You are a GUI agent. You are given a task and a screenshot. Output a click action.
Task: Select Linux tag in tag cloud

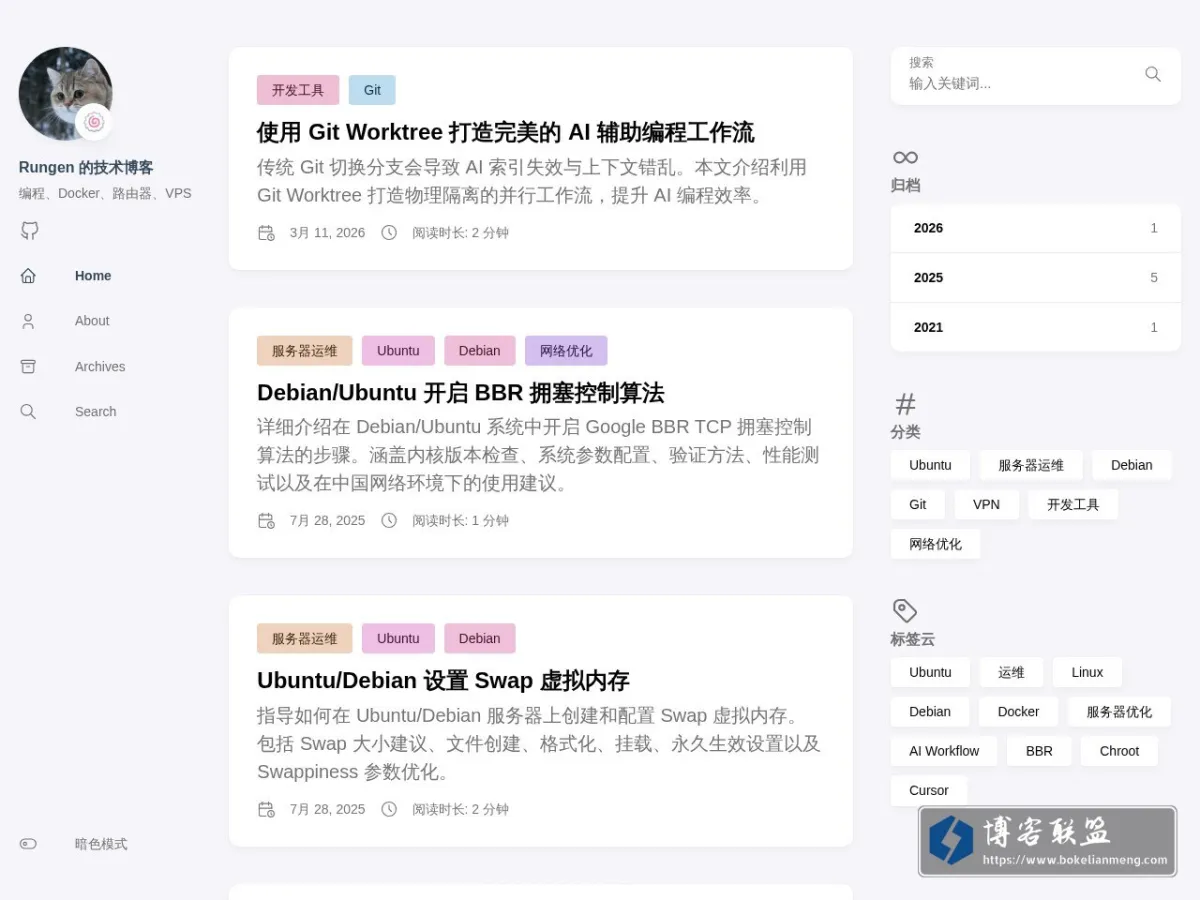tap(1087, 672)
